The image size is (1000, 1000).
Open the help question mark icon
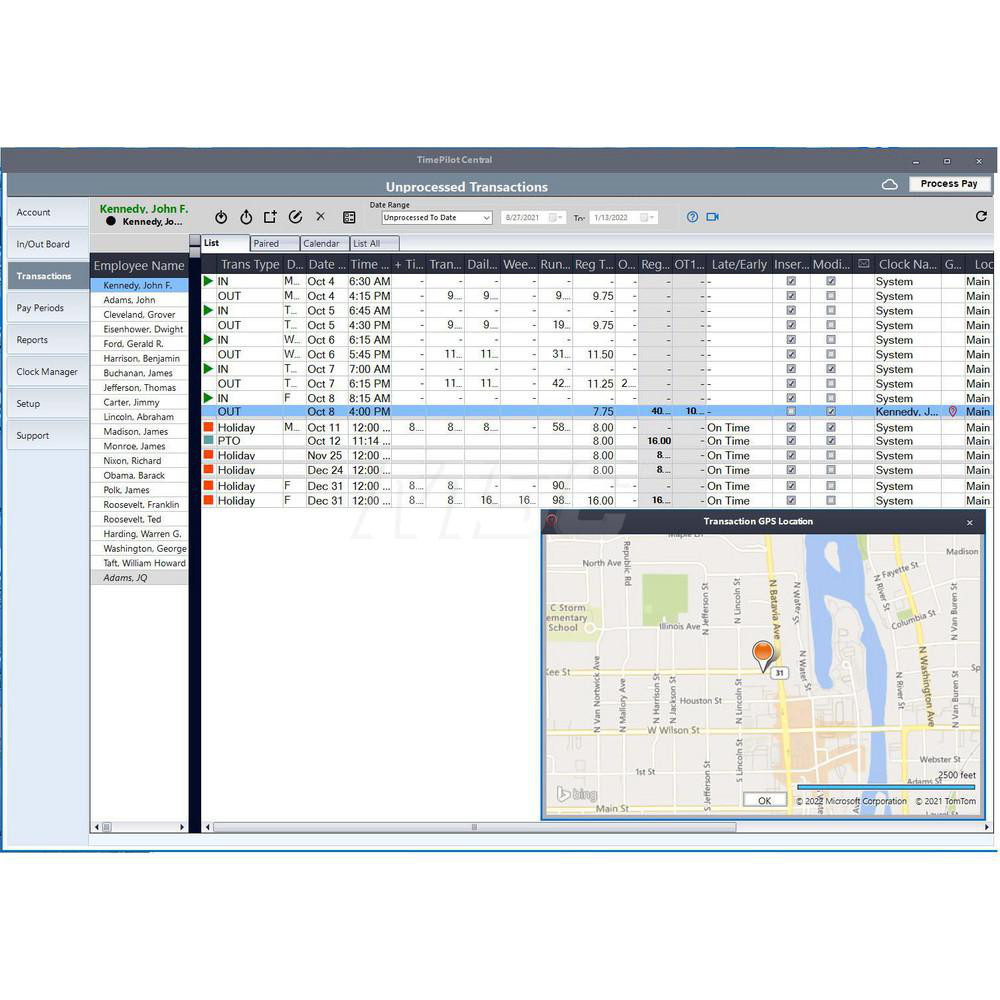click(692, 217)
